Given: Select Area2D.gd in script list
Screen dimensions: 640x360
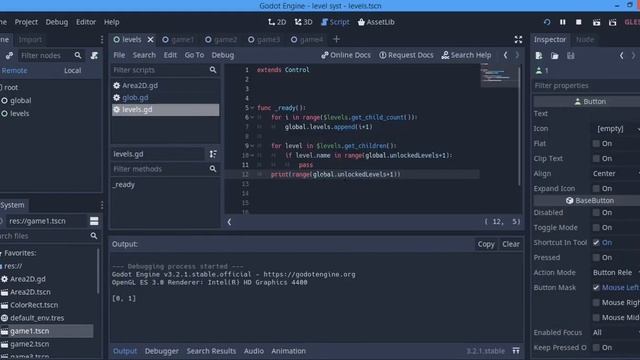Looking at the screenshot, I should click(165, 85).
